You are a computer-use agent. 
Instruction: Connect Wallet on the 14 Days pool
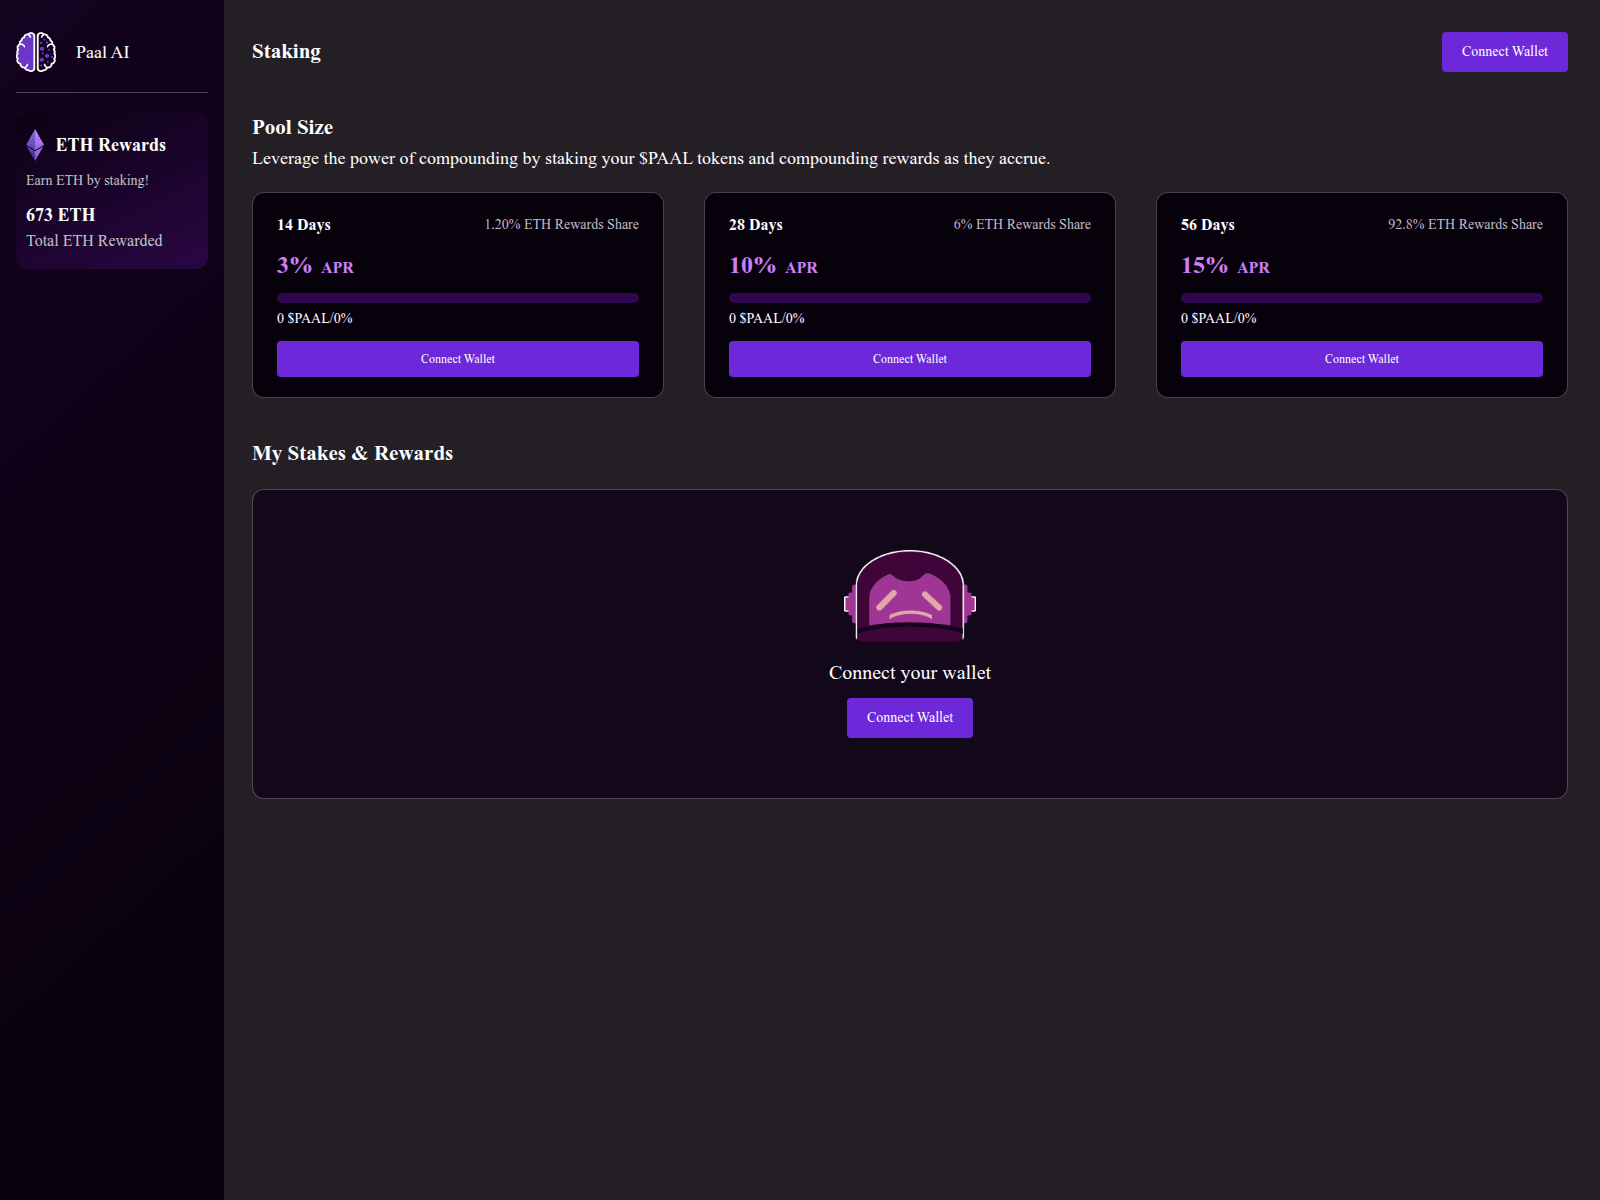point(457,358)
